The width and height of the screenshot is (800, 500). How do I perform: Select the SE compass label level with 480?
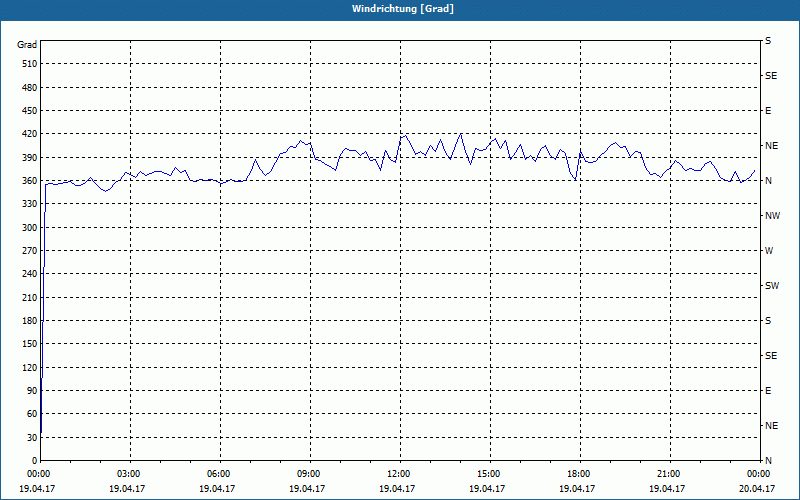tap(771, 76)
